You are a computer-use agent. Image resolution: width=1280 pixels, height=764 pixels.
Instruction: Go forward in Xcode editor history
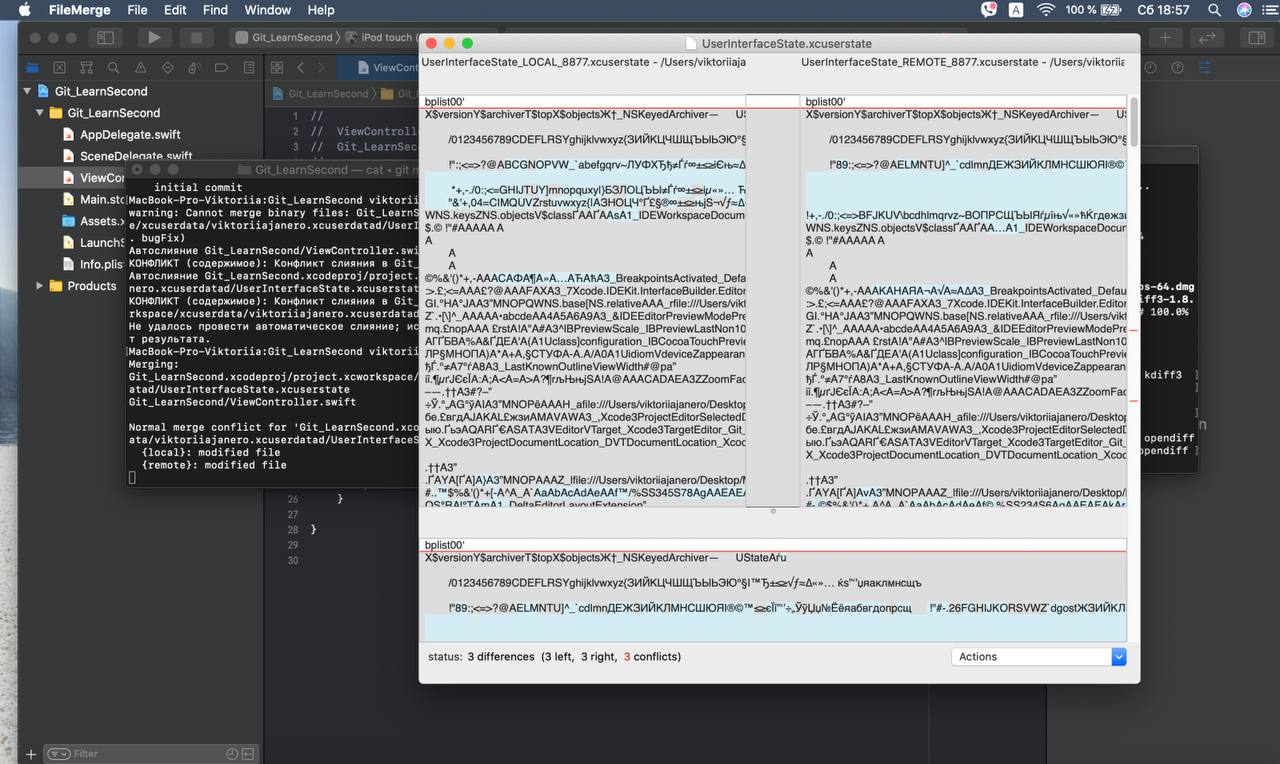(322, 68)
